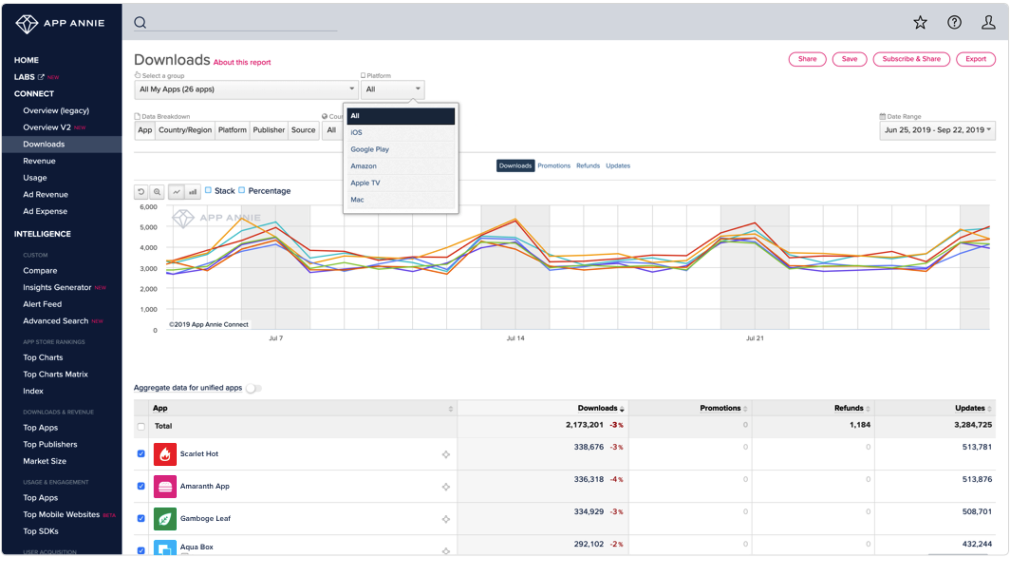Screen dimensions: 1012x563
Task: Uncheck Amaranth App checkbox
Action: (141, 486)
